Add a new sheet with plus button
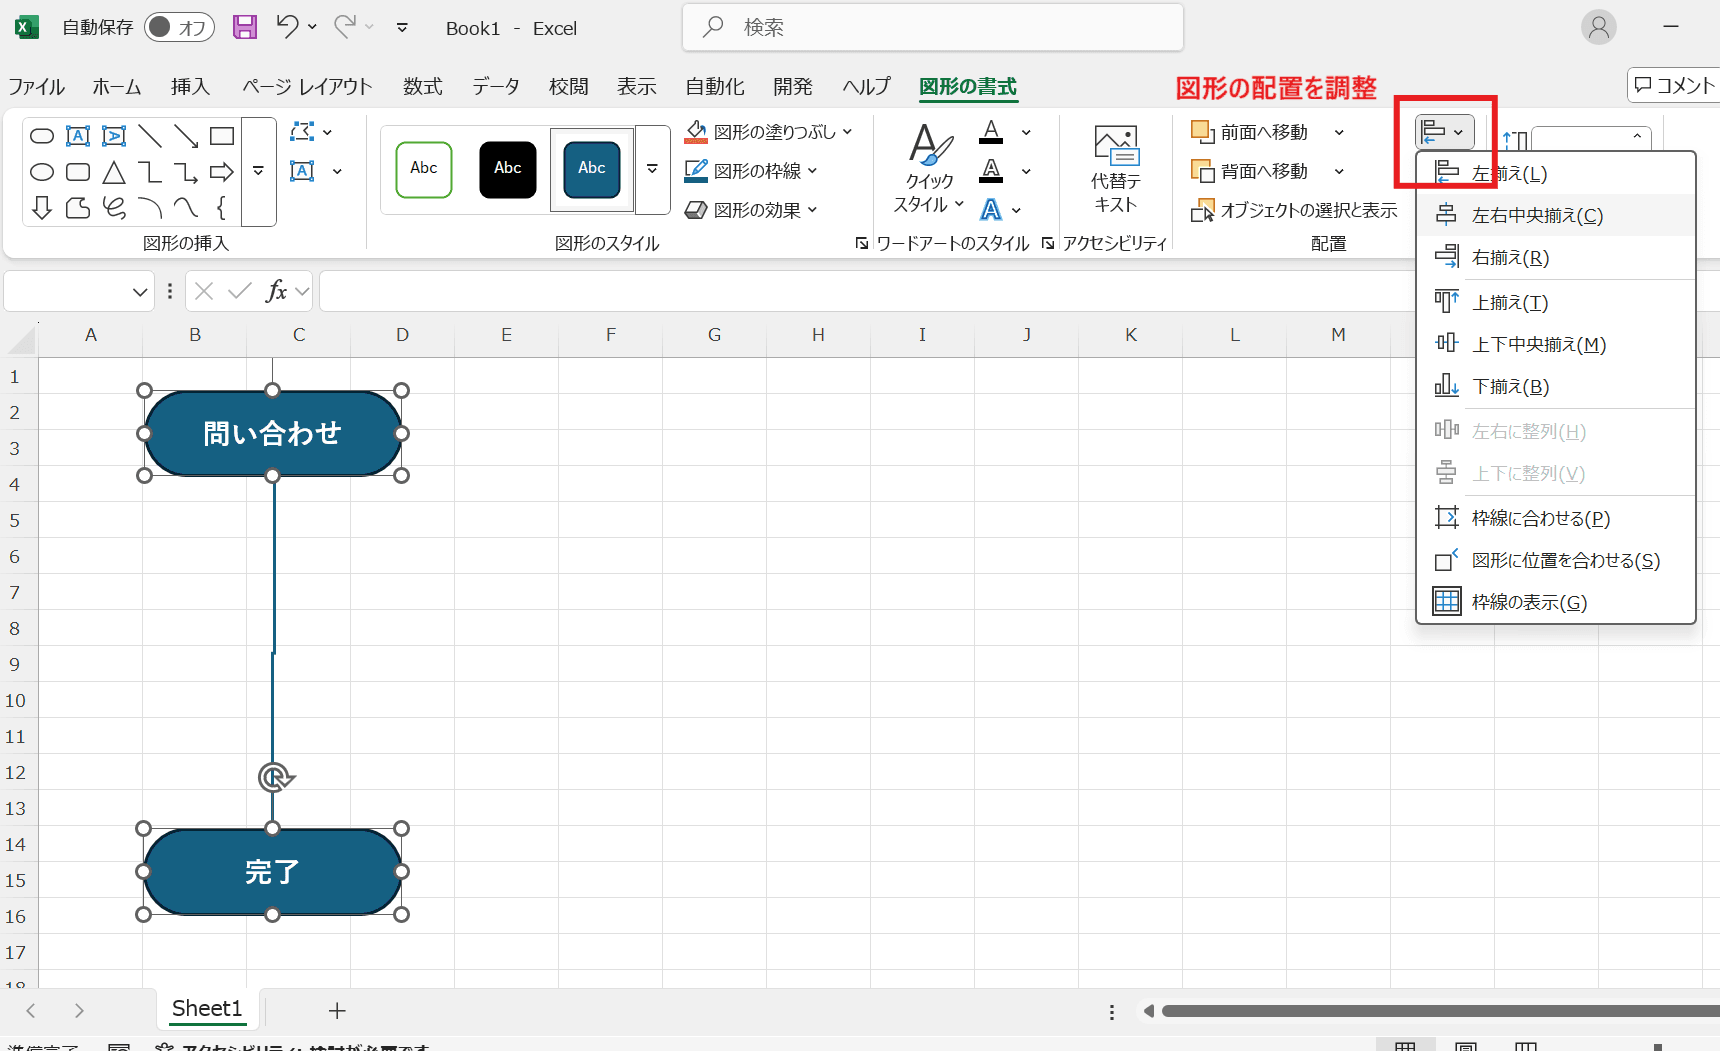Screen dimensions: 1720x1051 point(337,1011)
